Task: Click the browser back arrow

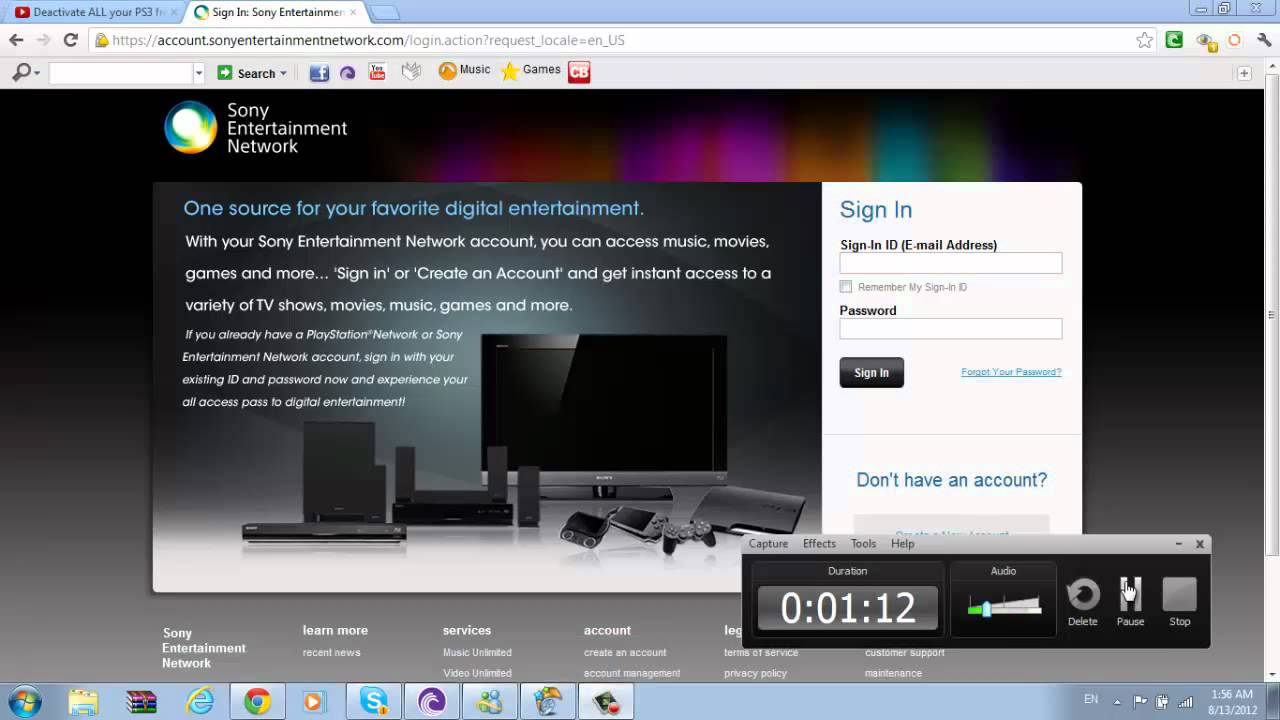Action: [x=16, y=40]
